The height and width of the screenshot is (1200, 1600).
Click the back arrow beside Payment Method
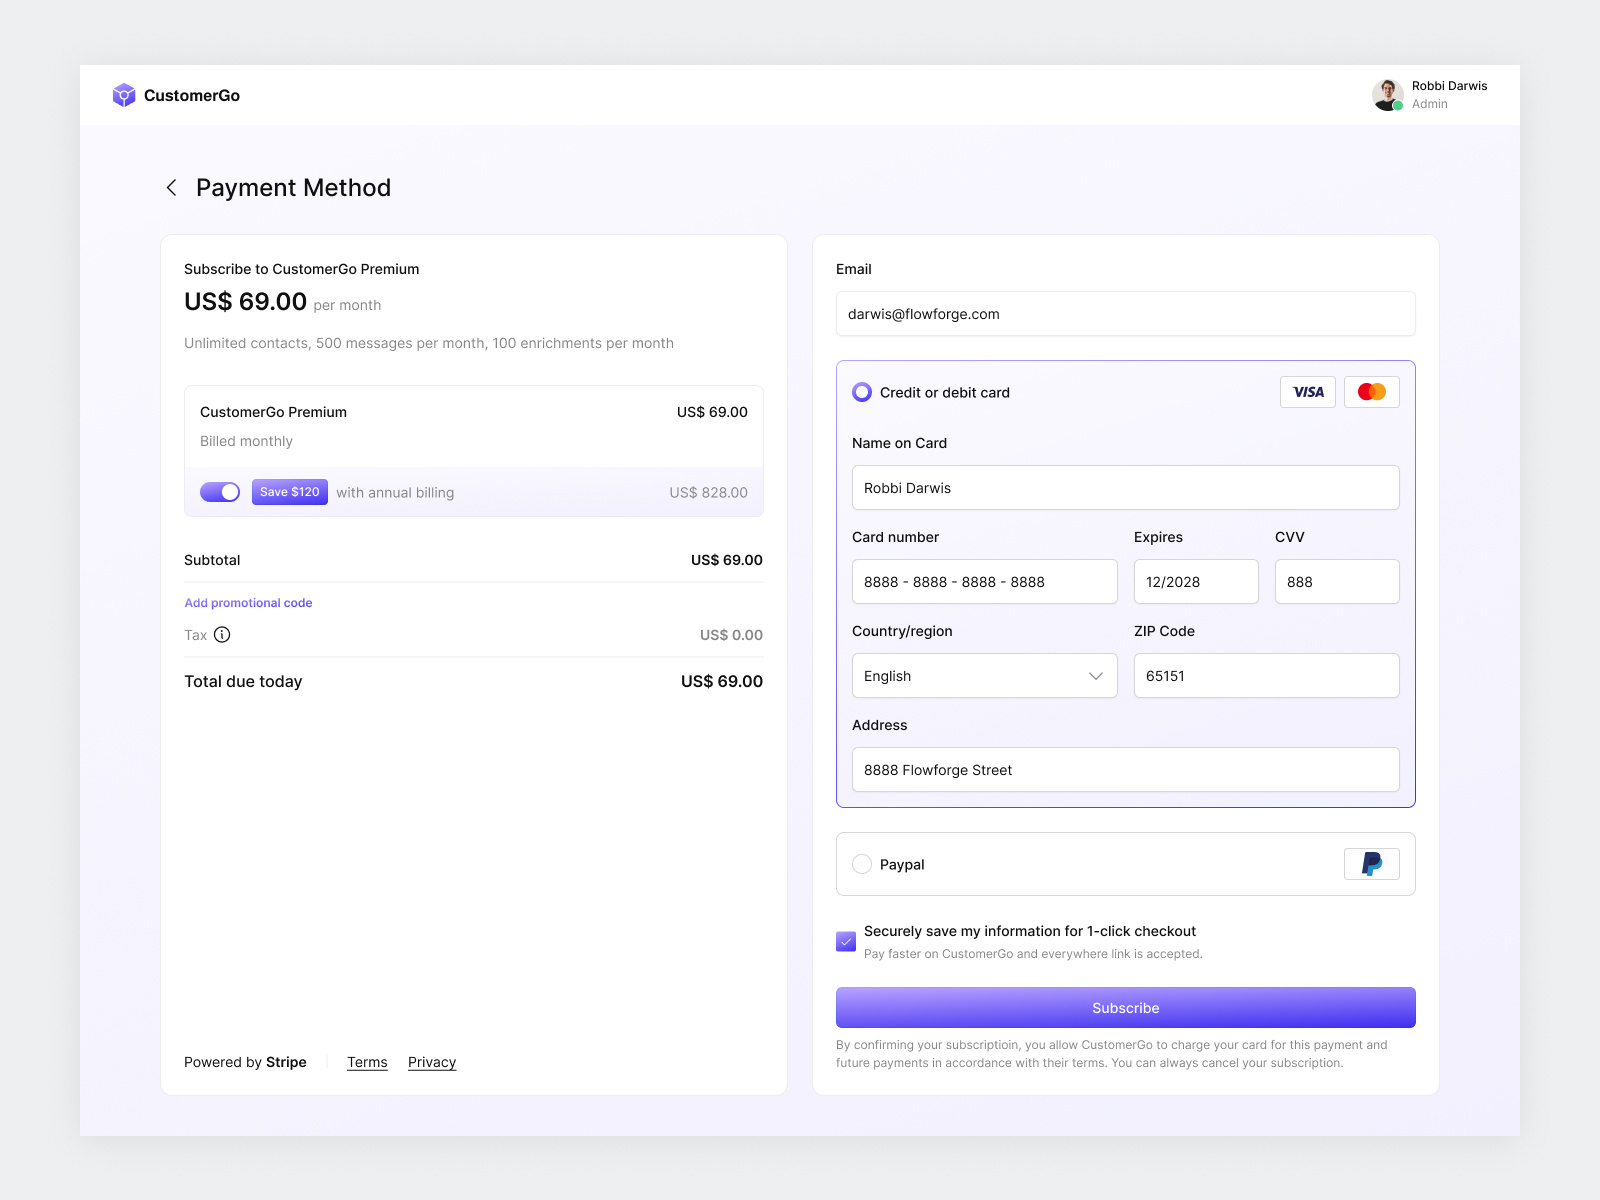[x=171, y=187]
